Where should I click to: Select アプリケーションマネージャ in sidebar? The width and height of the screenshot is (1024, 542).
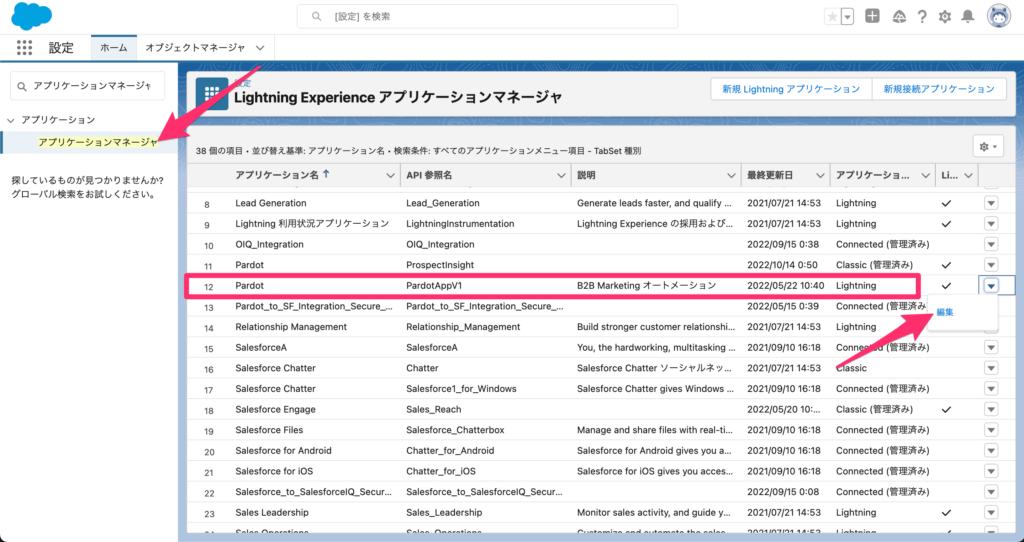coord(97,142)
